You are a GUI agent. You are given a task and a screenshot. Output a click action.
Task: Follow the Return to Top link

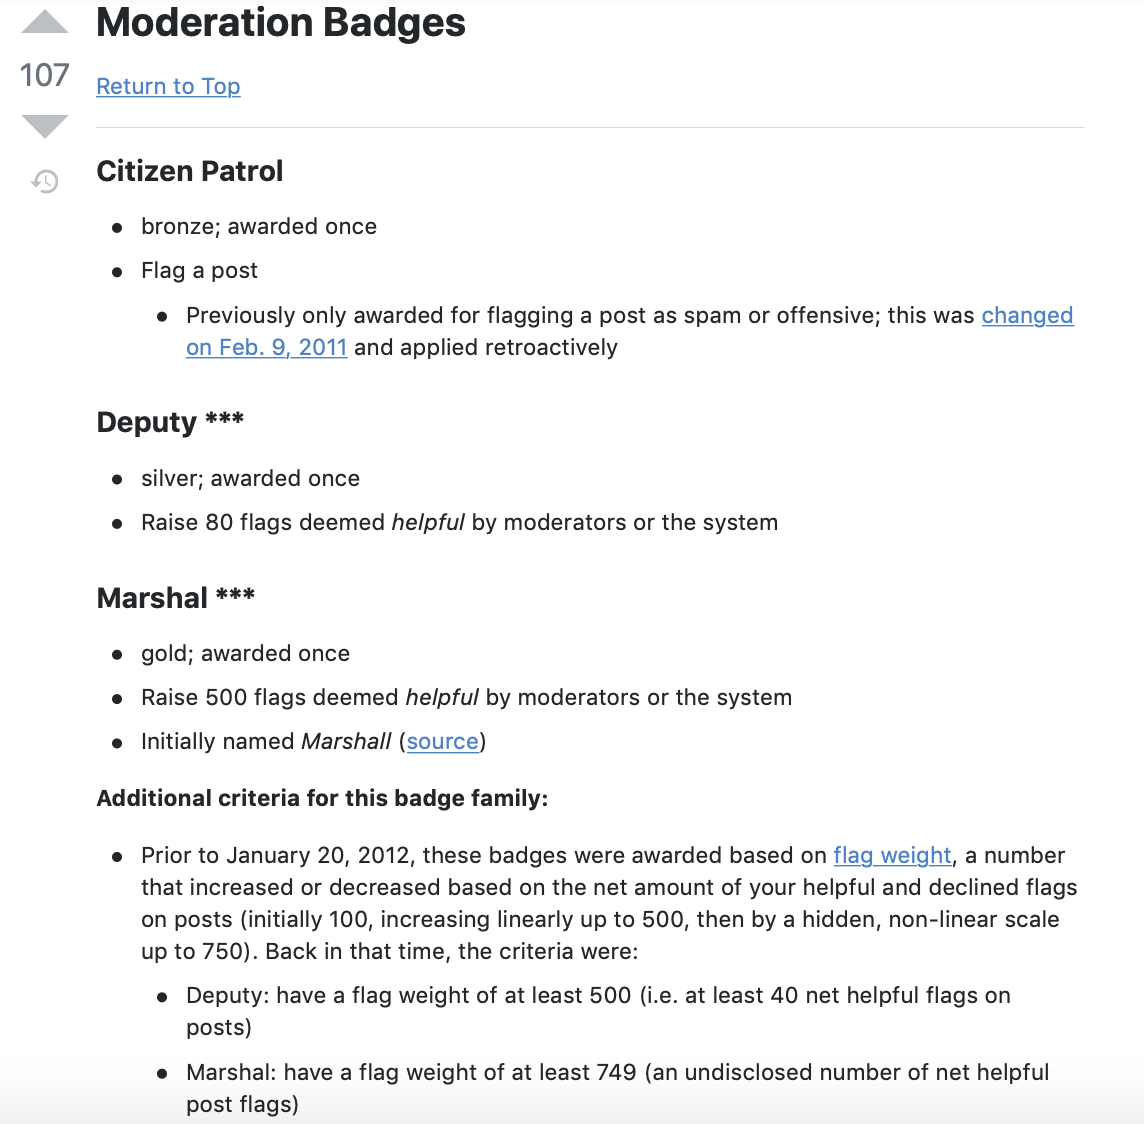(168, 87)
